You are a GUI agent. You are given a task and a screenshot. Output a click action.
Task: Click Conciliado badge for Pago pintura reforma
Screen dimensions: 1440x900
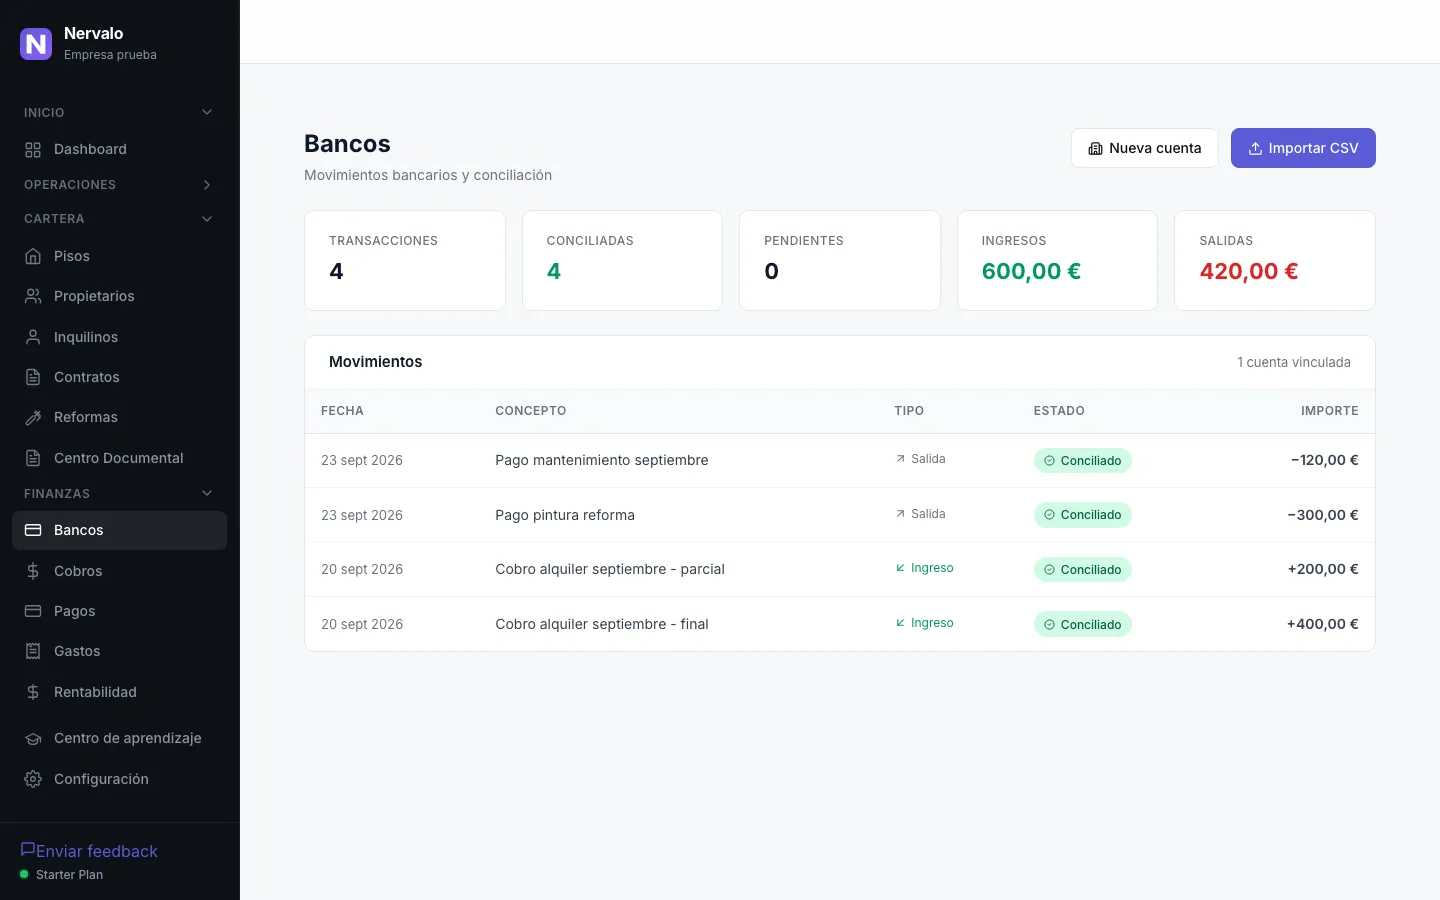coord(1082,515)
